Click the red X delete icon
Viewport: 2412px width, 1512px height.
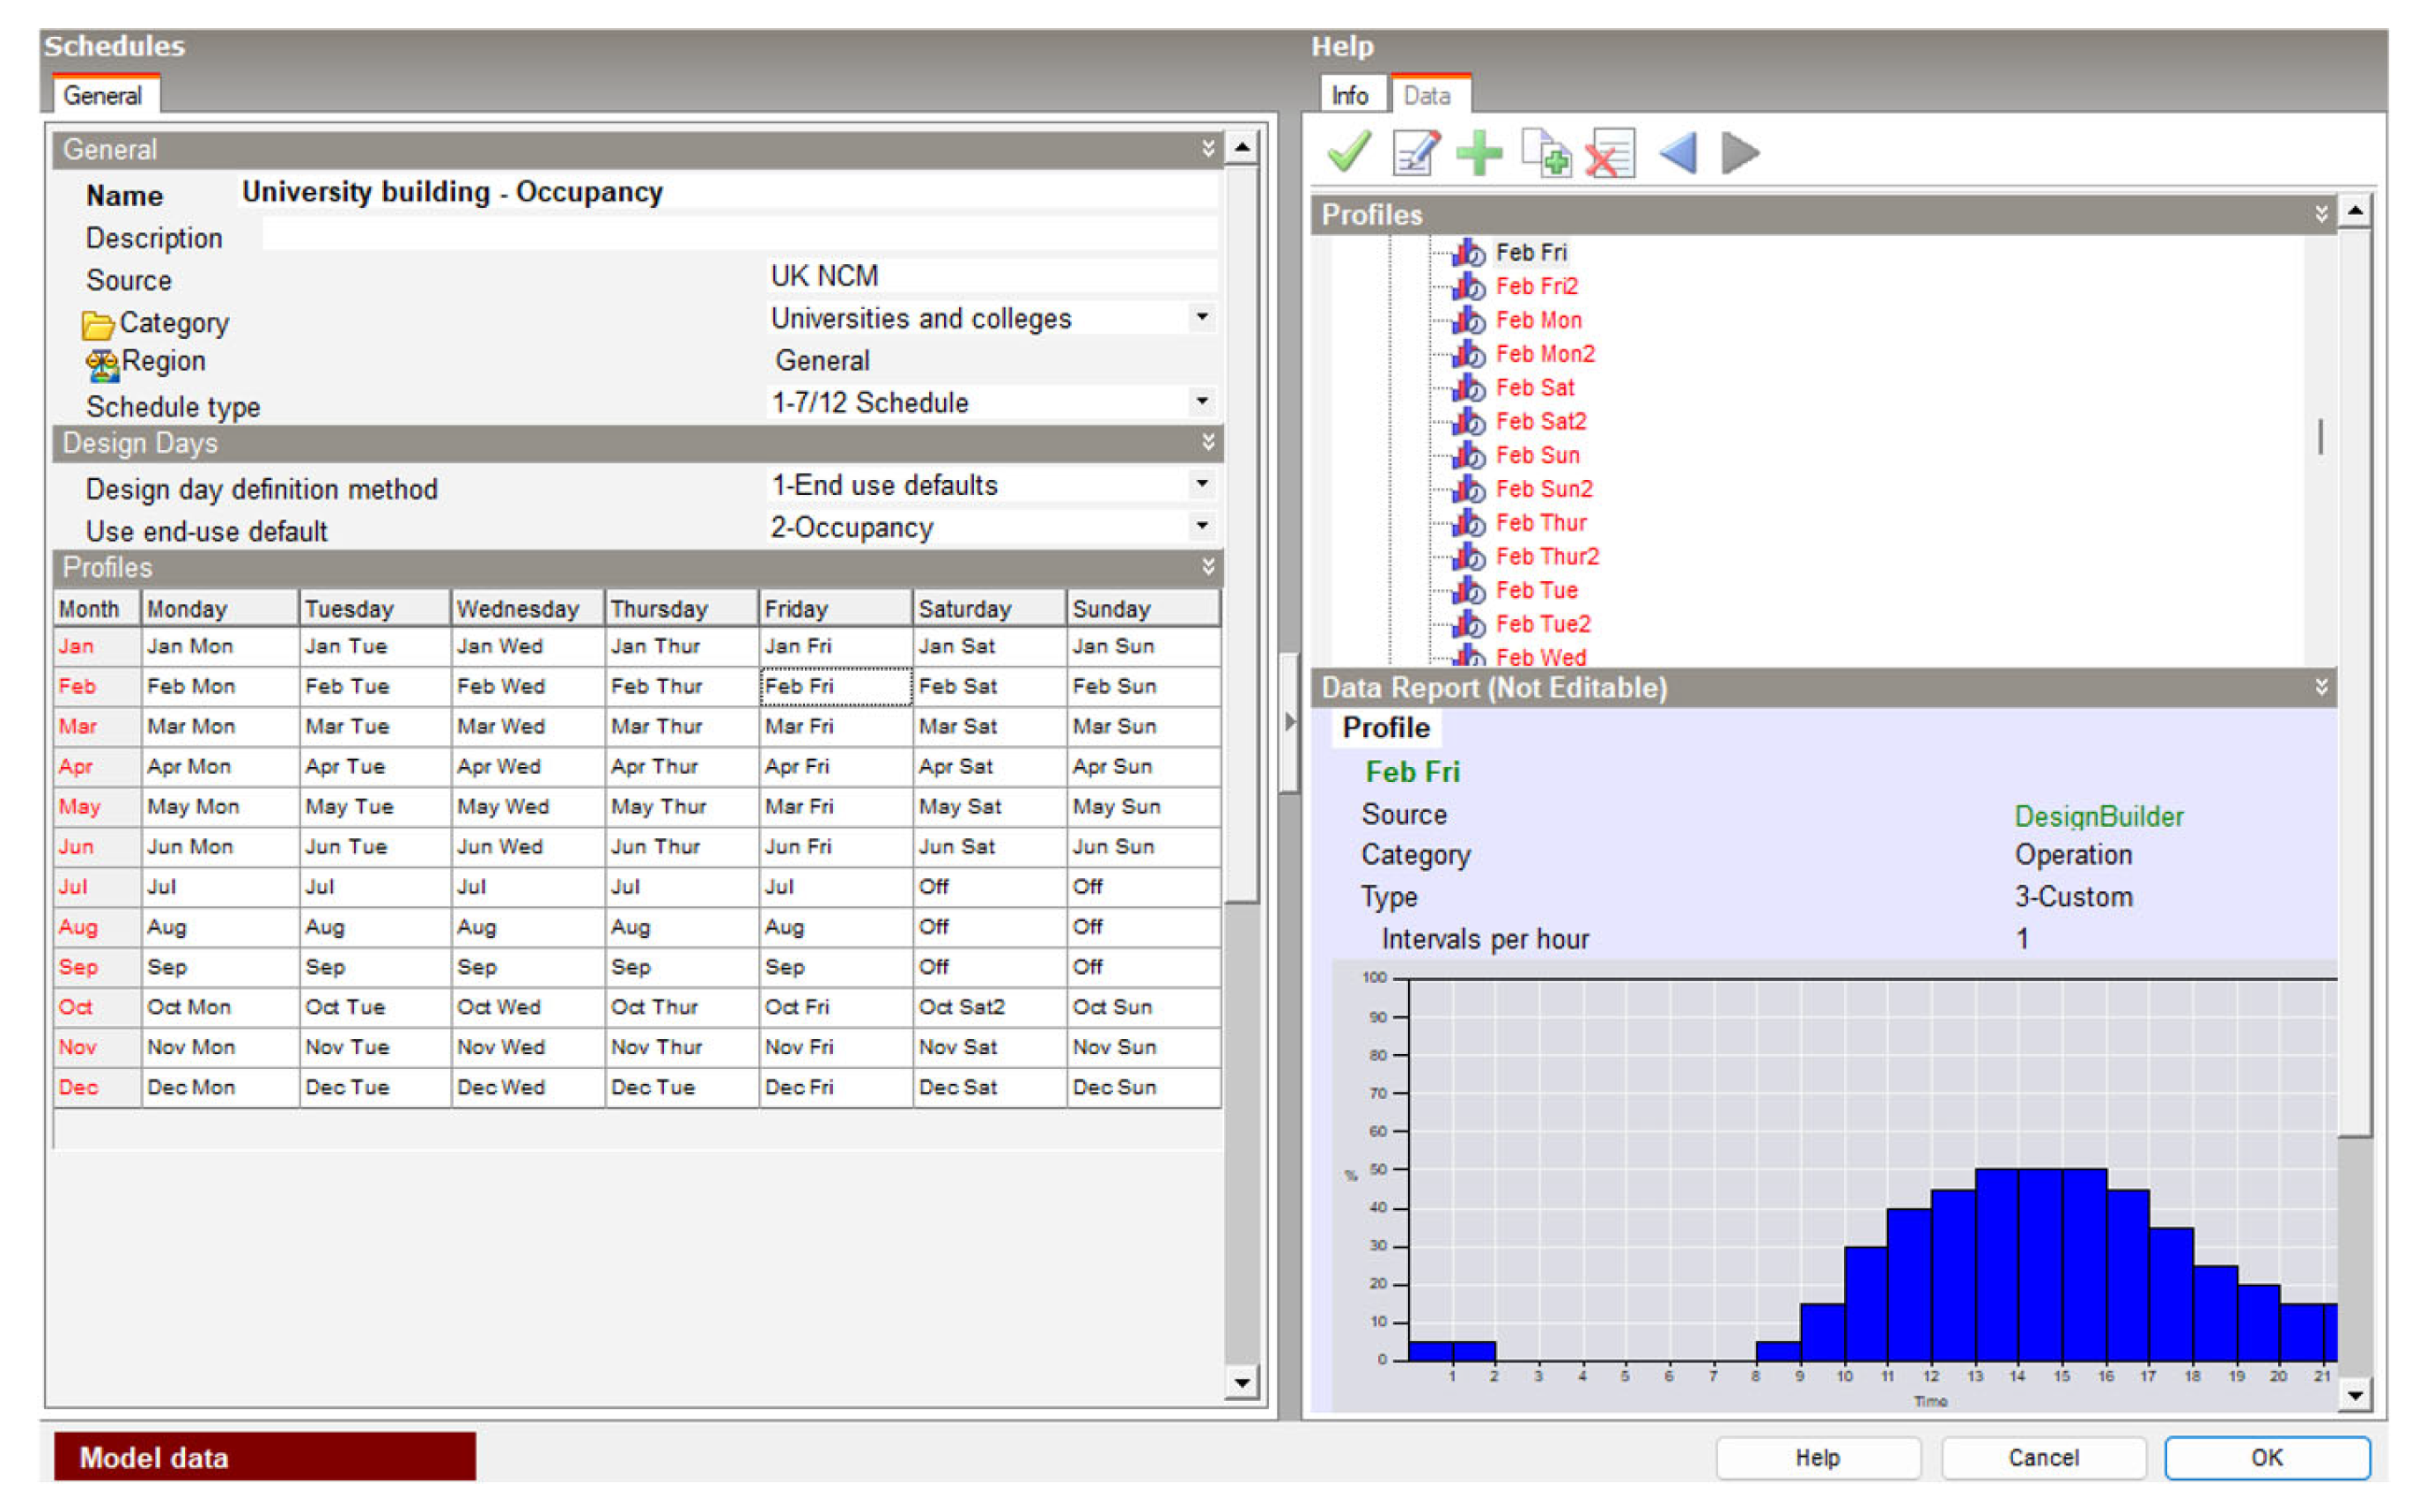click(x=1609, y=153)
